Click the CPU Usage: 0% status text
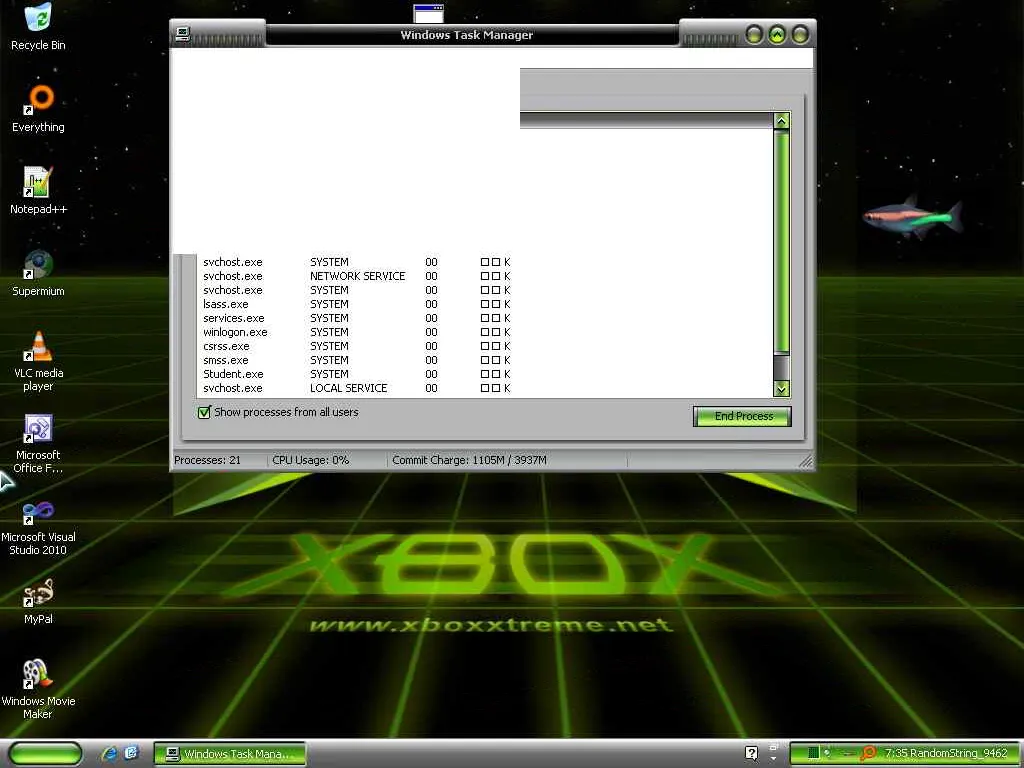 pyautogui.click(x=311, y=460)
